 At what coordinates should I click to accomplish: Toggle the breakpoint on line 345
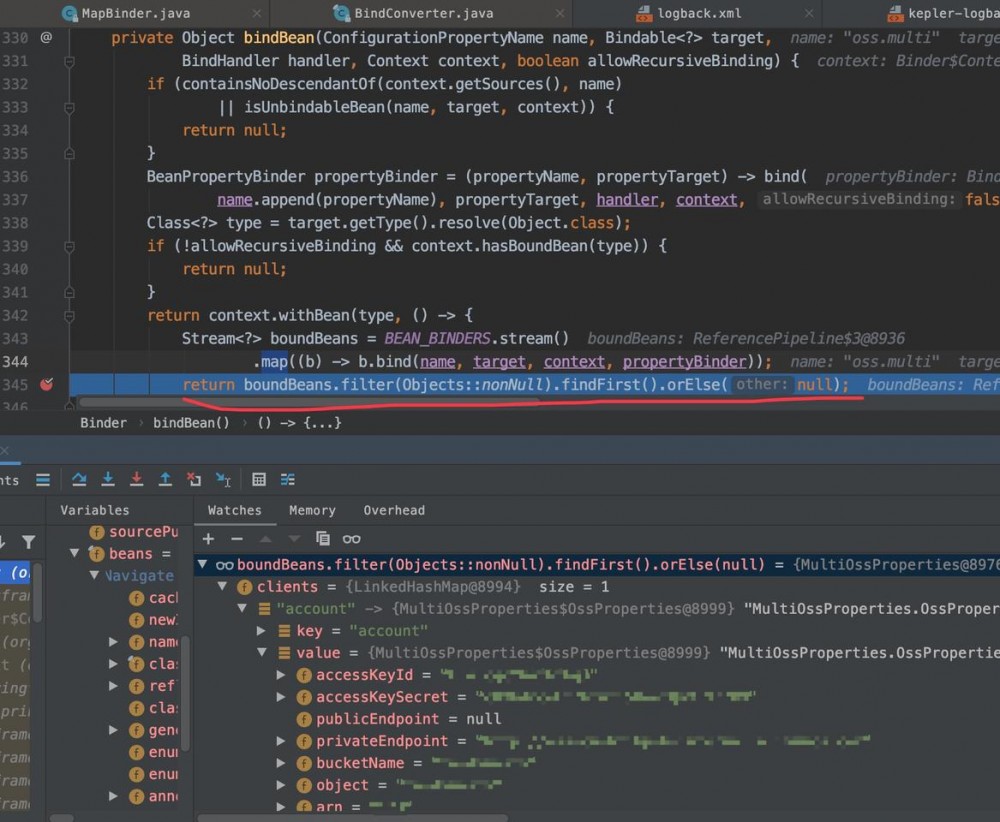tap(47, 385)
